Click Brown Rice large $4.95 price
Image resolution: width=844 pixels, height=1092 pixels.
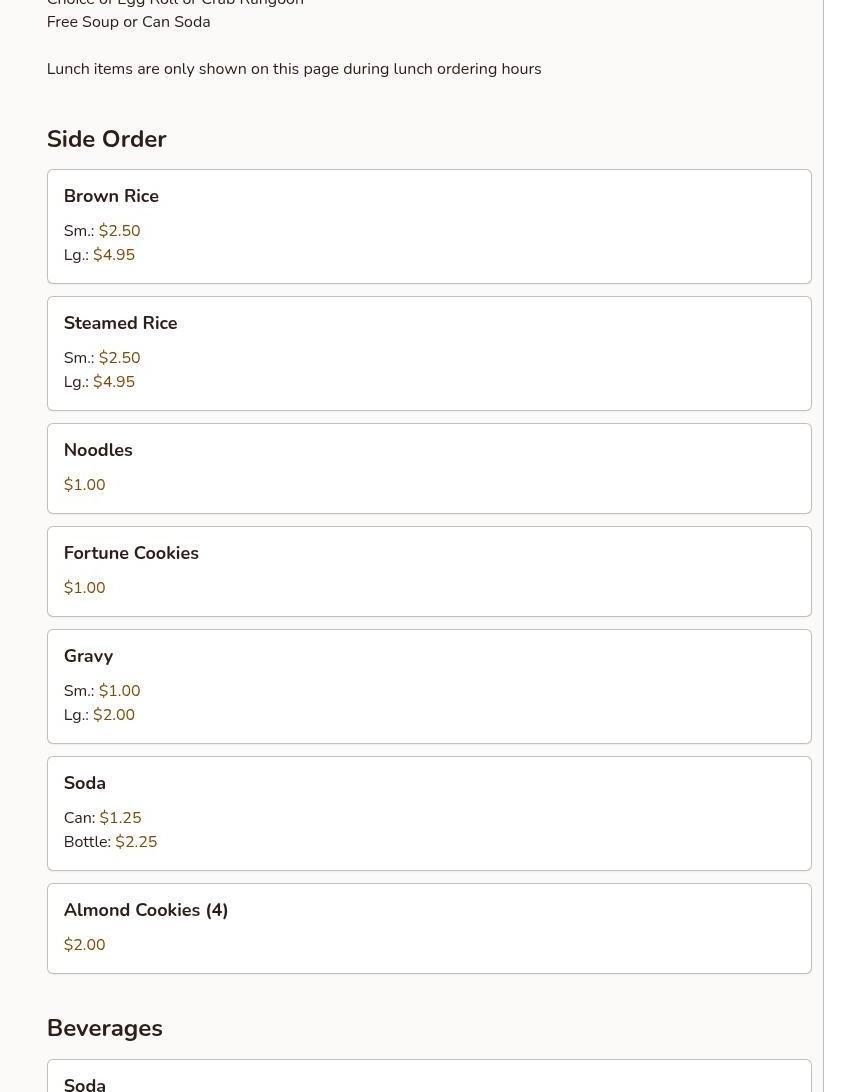click(x=114, y=255)
